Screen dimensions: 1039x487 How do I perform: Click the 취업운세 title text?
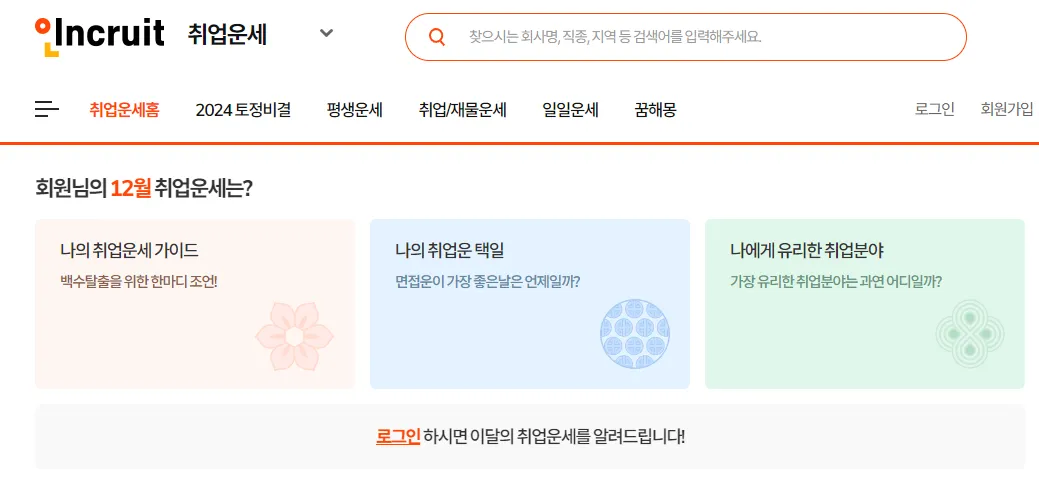tap(227, 34)
